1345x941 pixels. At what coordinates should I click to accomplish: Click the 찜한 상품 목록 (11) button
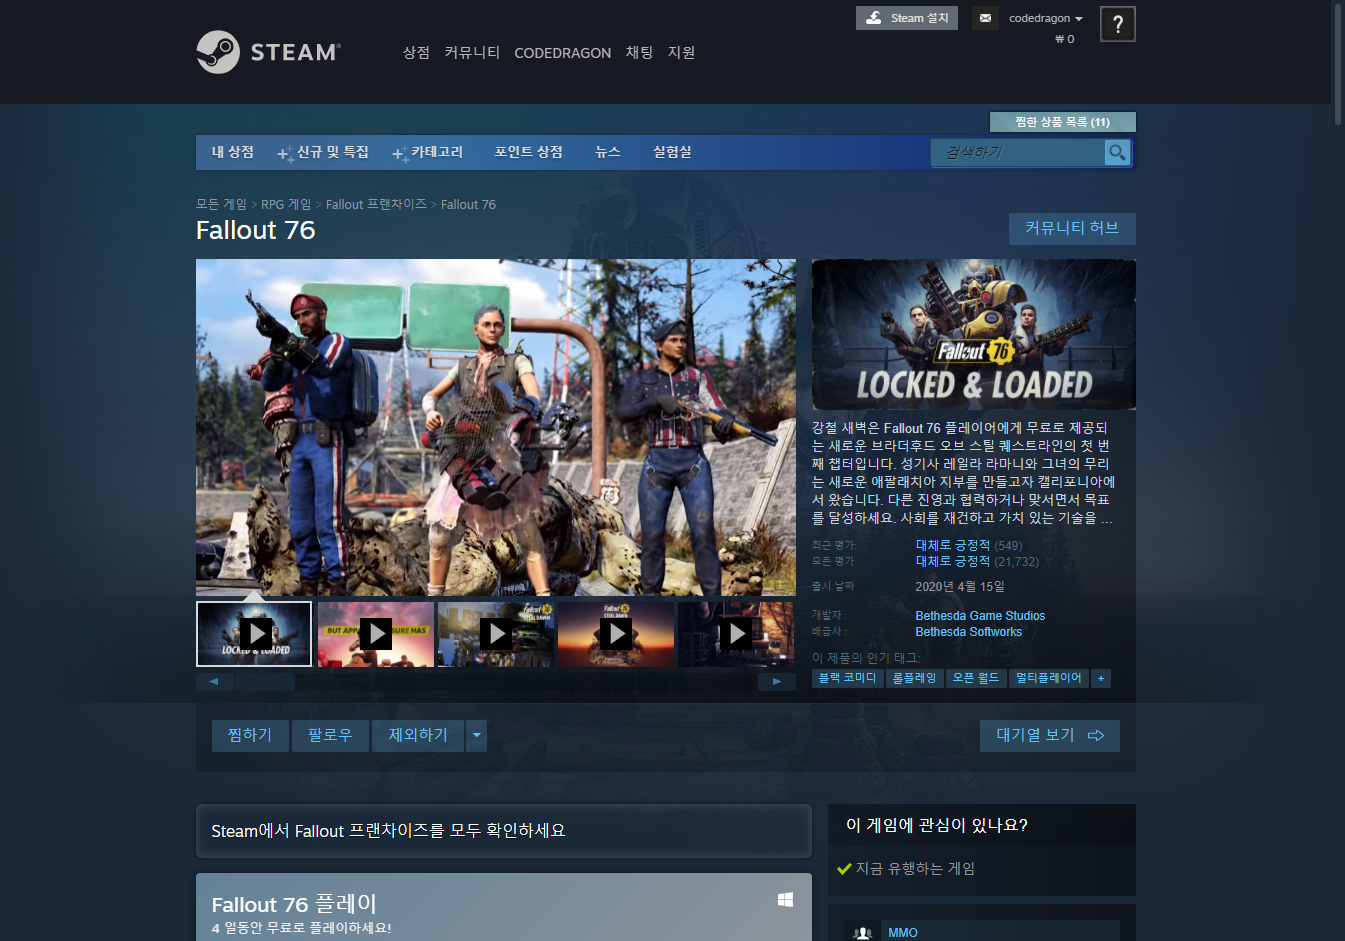point(1062,122)
